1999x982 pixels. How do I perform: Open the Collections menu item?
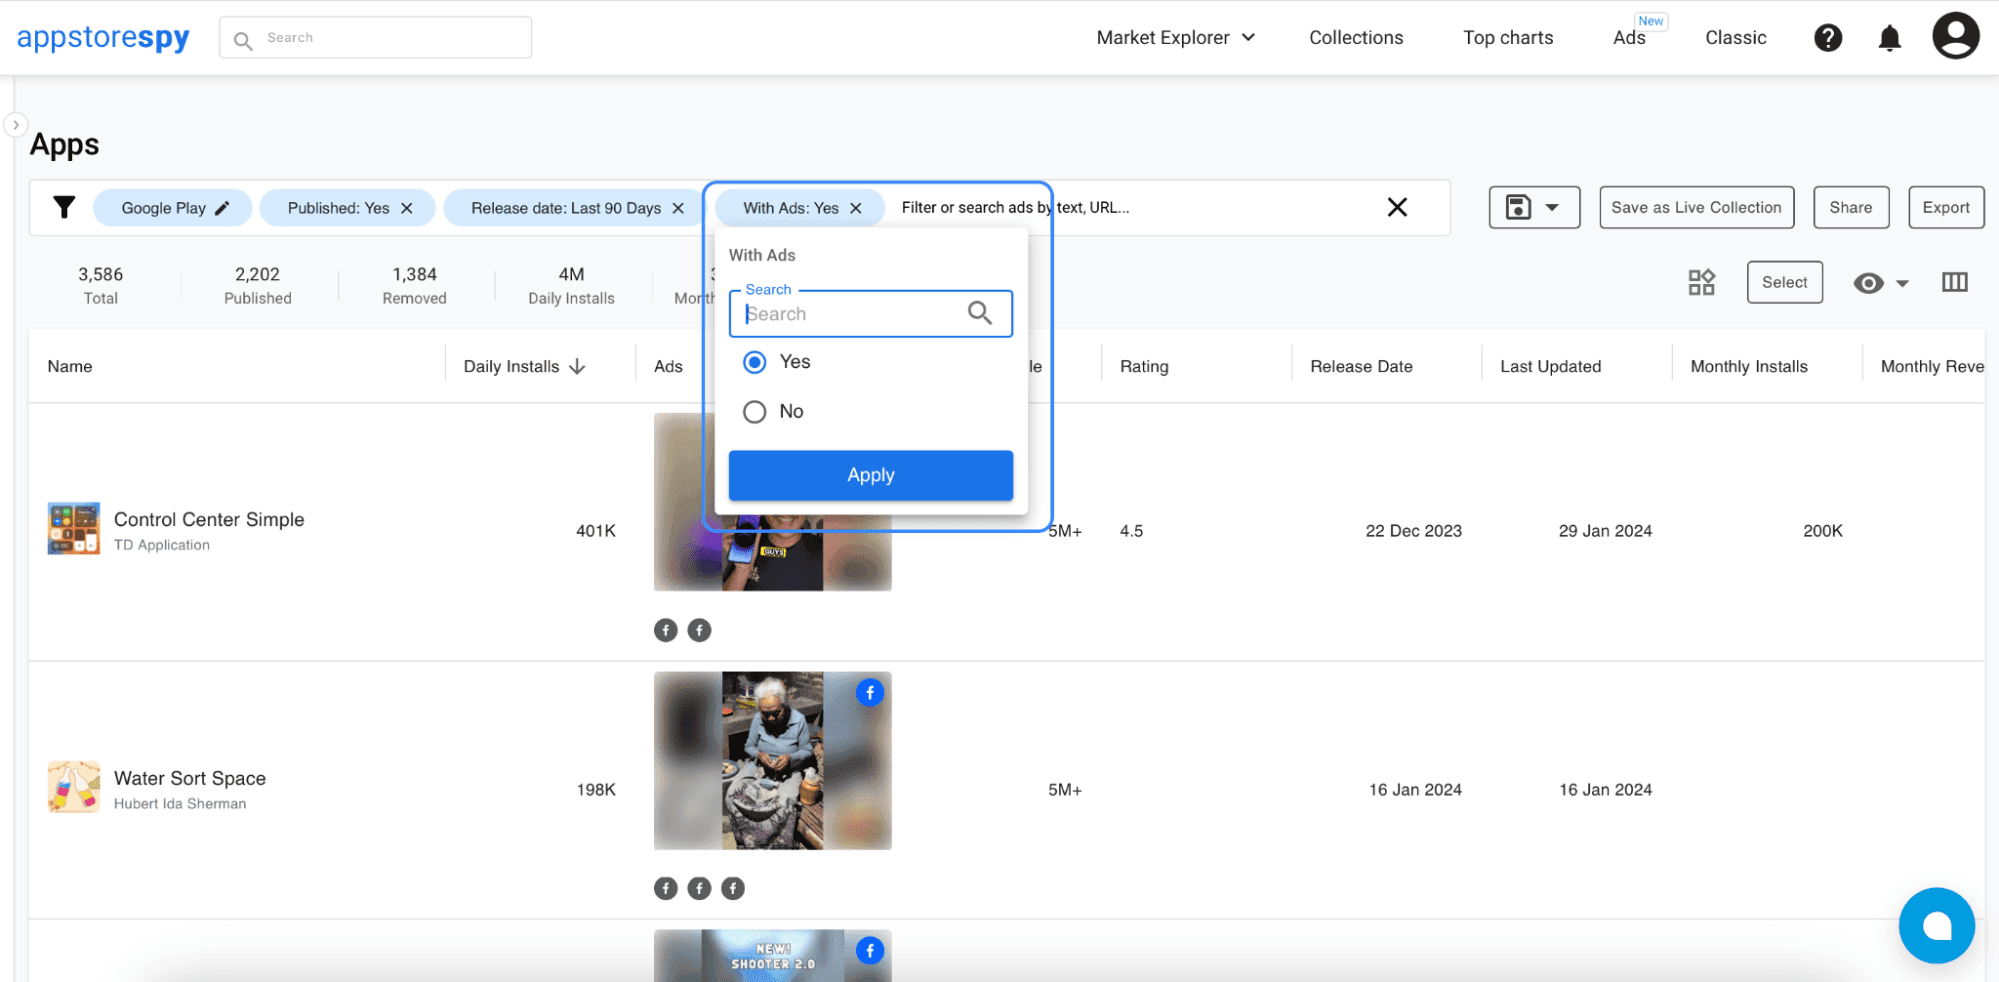pos(1355,38)
